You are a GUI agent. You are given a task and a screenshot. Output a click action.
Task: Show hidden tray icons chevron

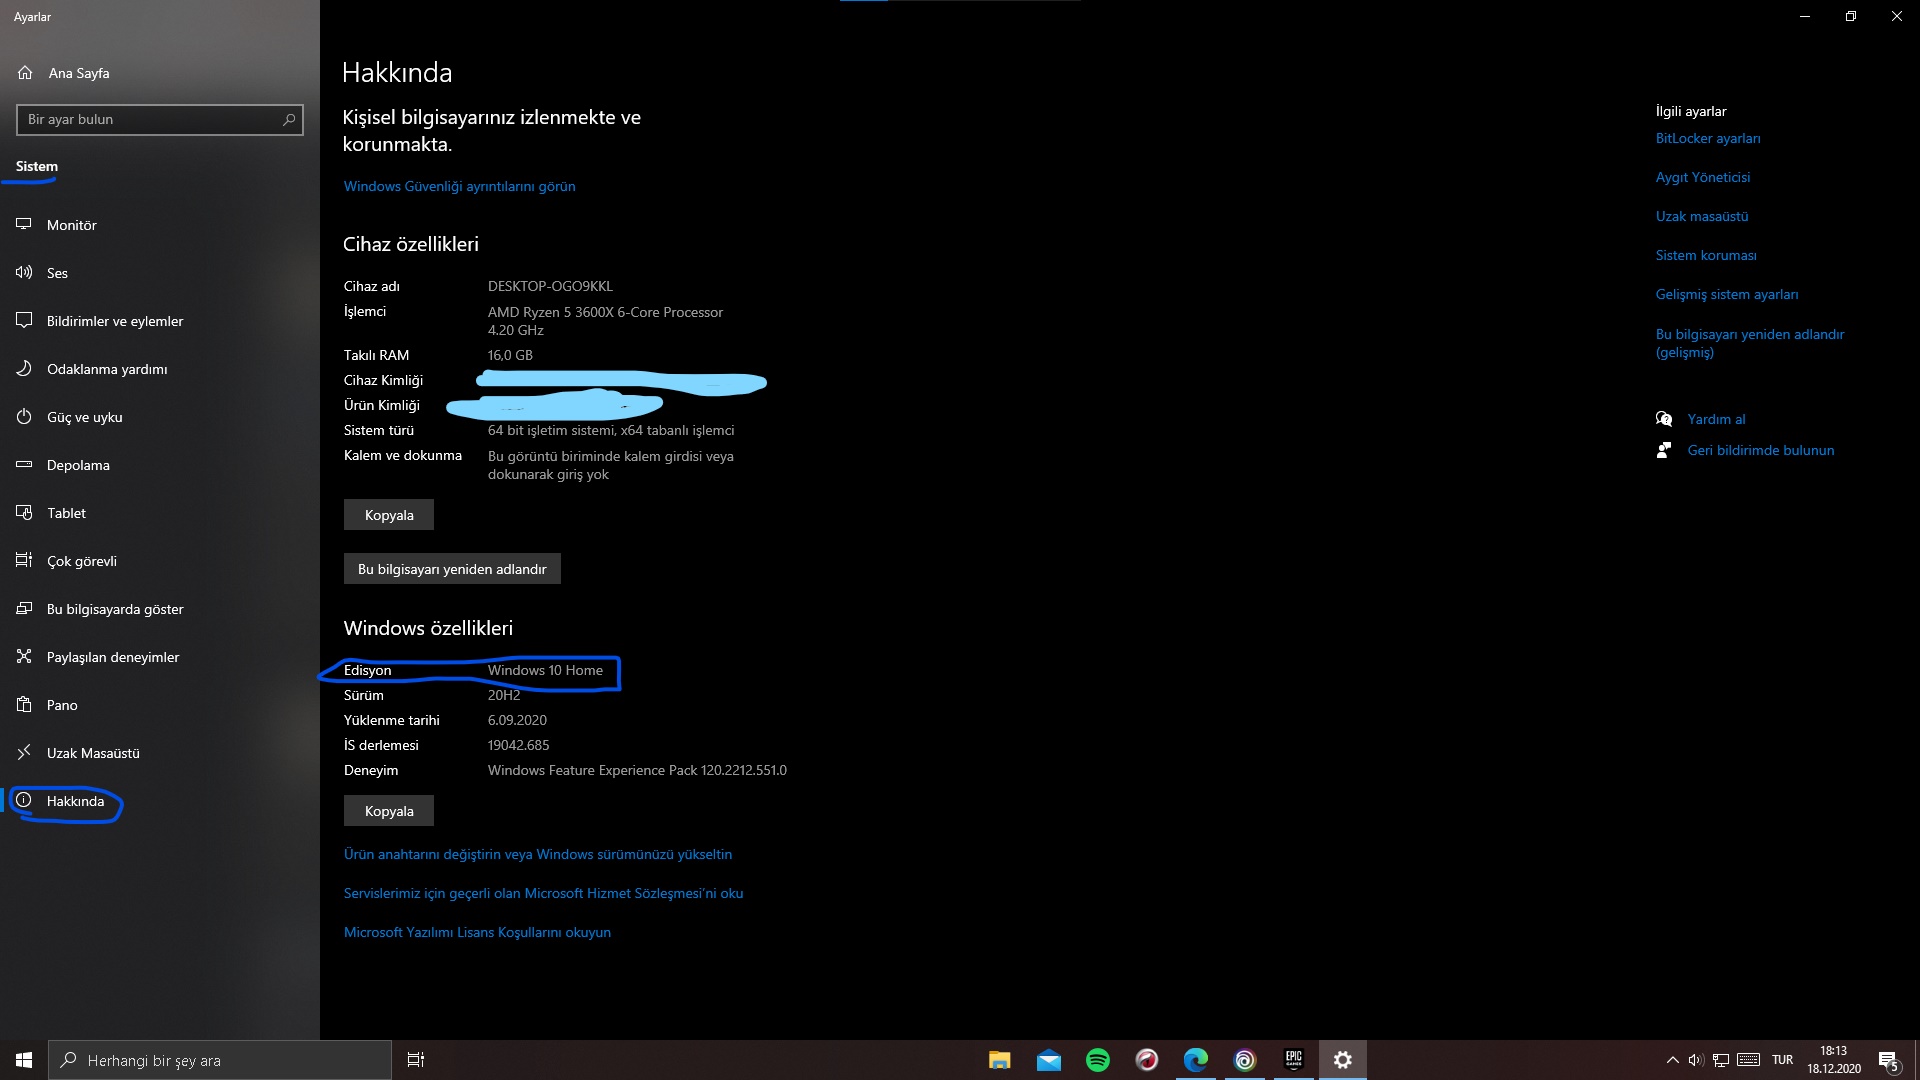[x=1672, y=1060]
